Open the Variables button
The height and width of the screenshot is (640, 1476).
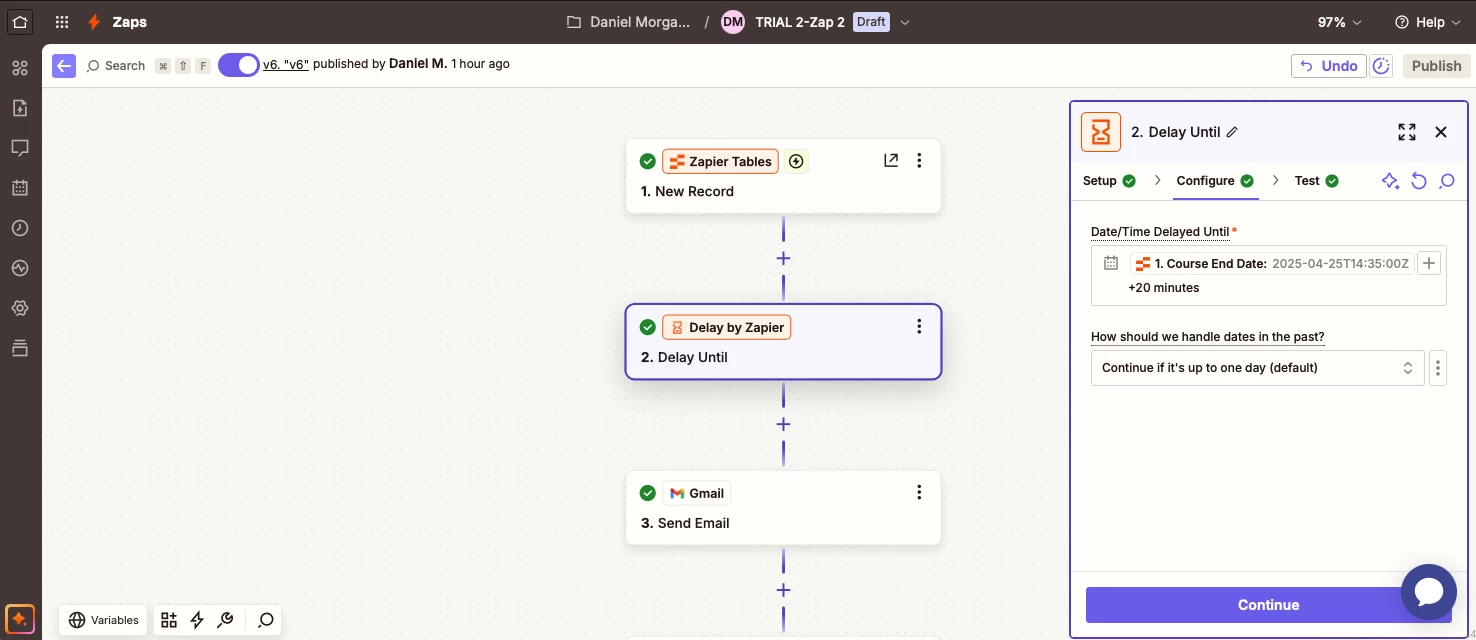[x=104, y=620]
